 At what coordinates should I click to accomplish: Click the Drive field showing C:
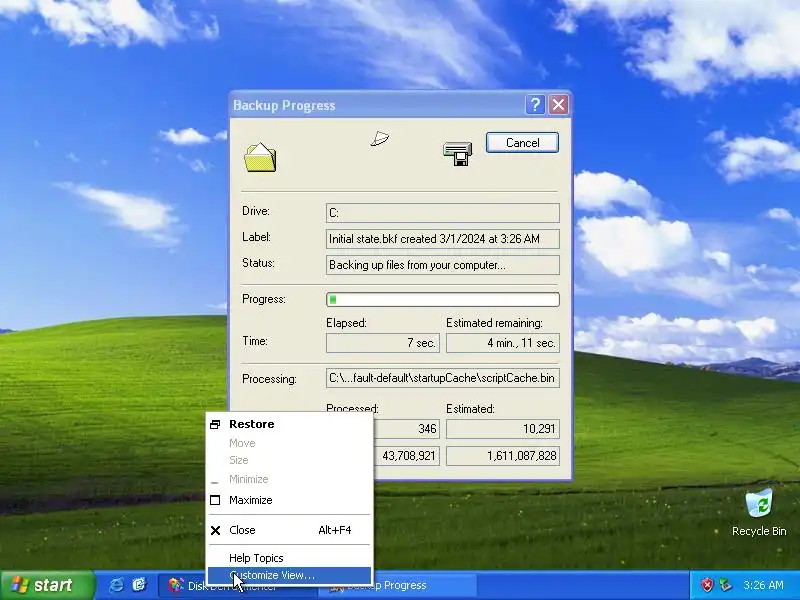point(442,213)
